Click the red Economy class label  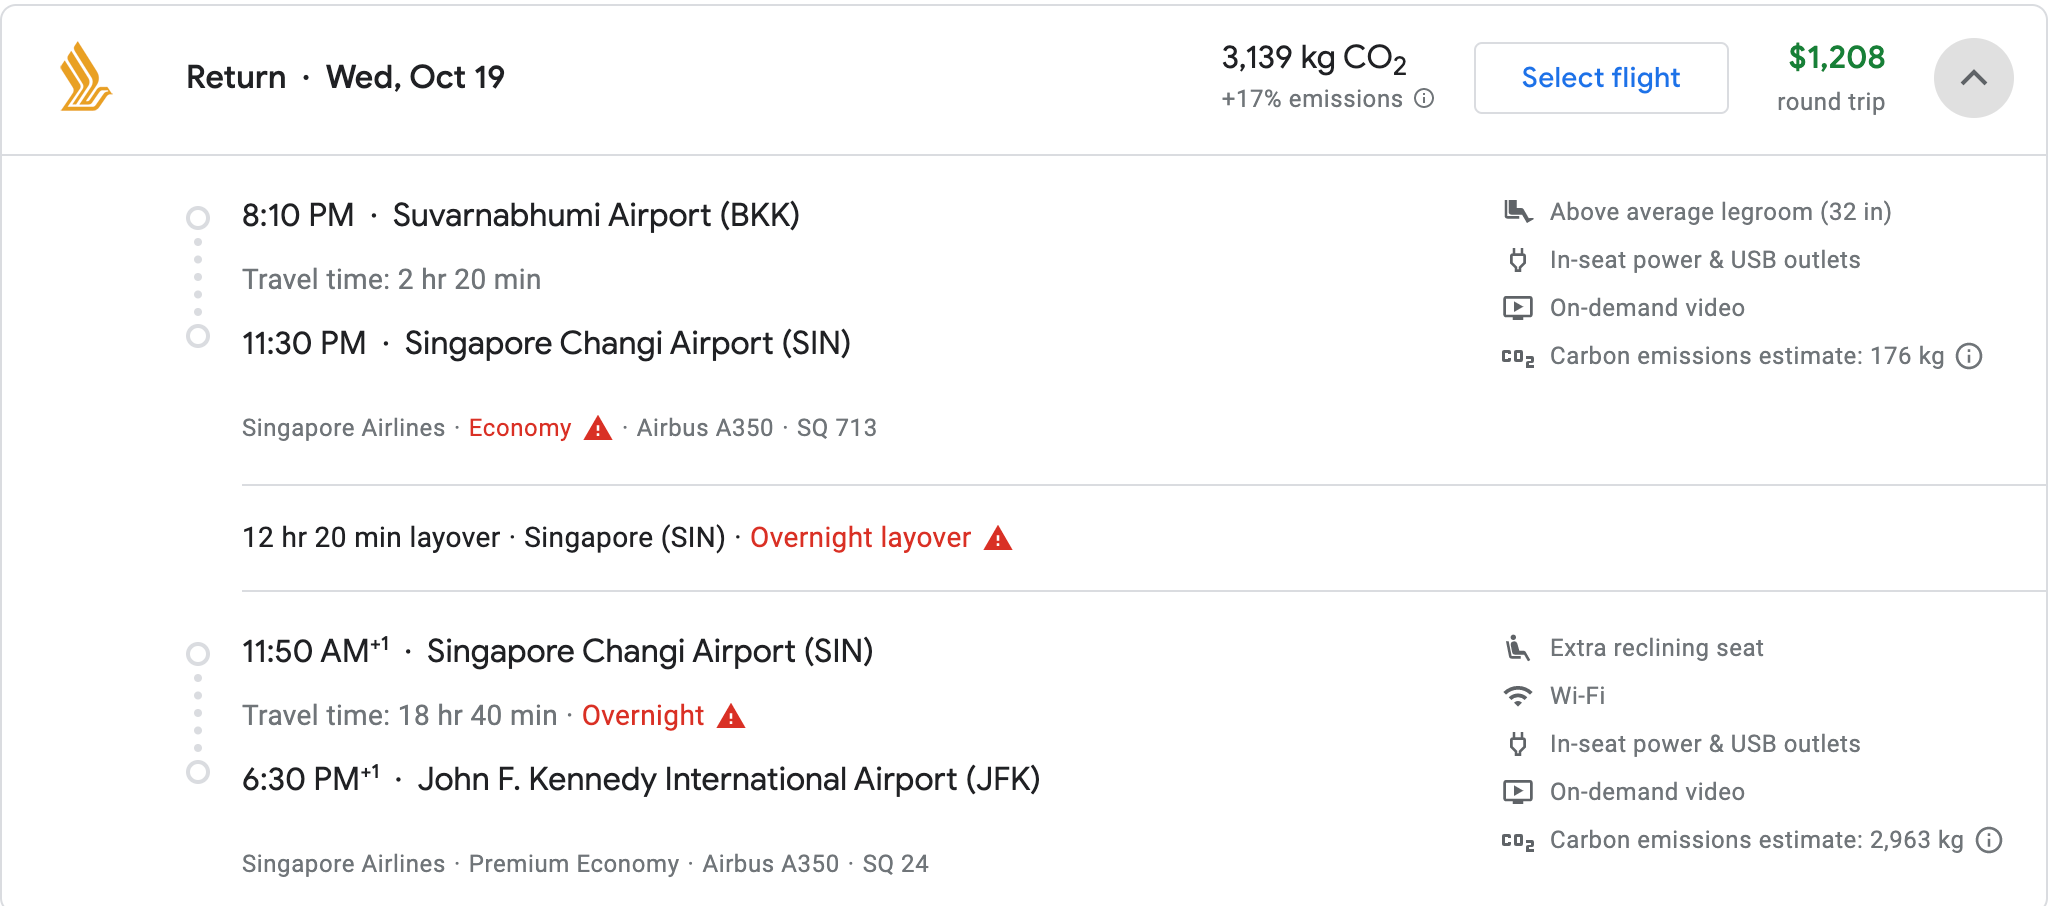pyautogui.click(x=520, y=428)
